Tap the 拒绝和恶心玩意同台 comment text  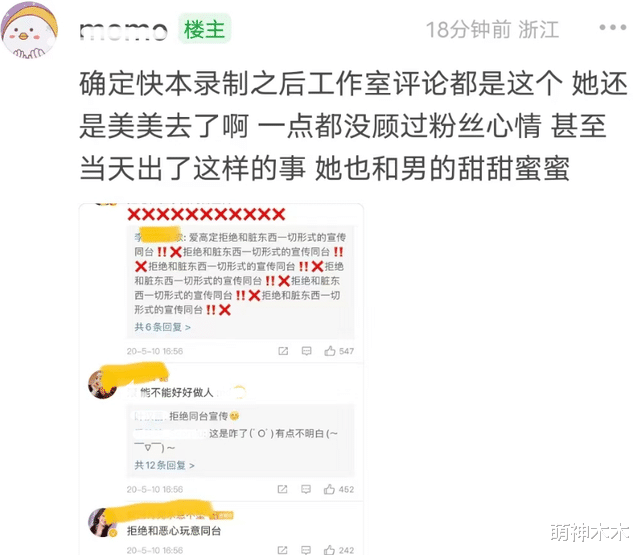coord(174,531)
